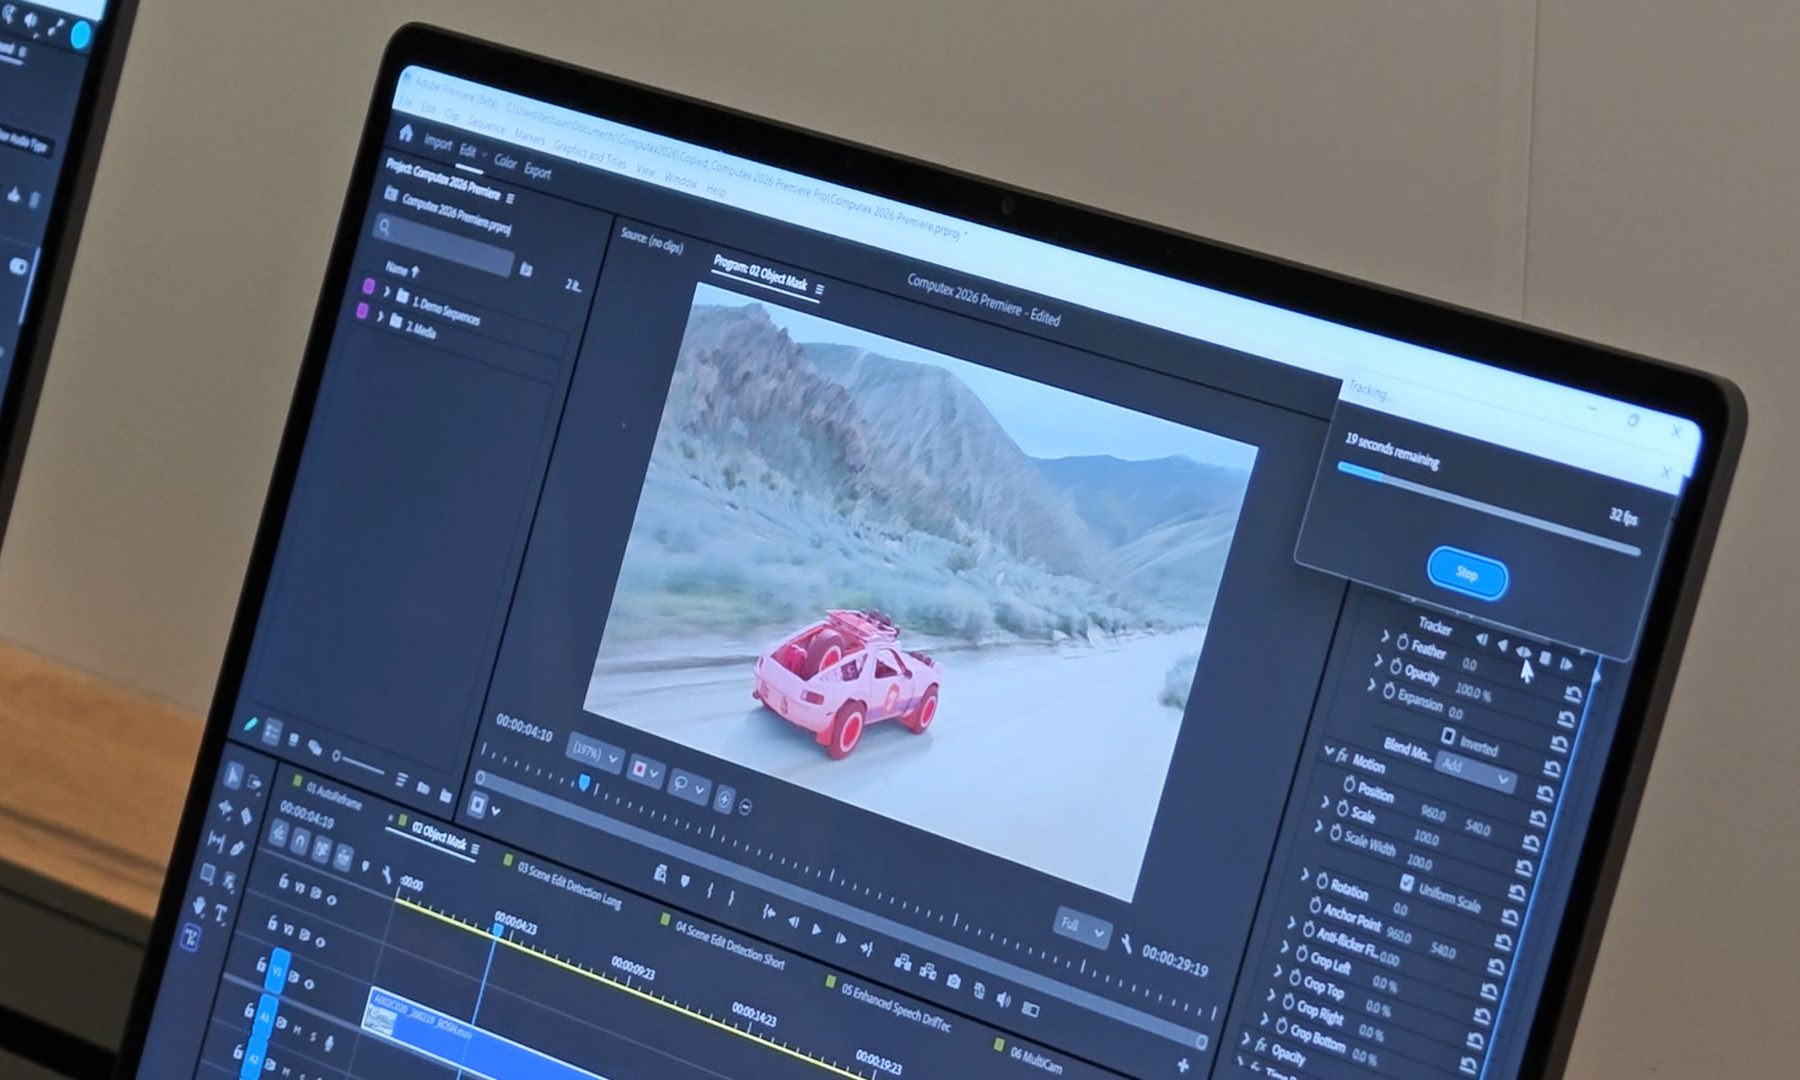Viewport: 1800px width, 1080px height.
Task: Expand the Scale parameter
Action: 1324,801
